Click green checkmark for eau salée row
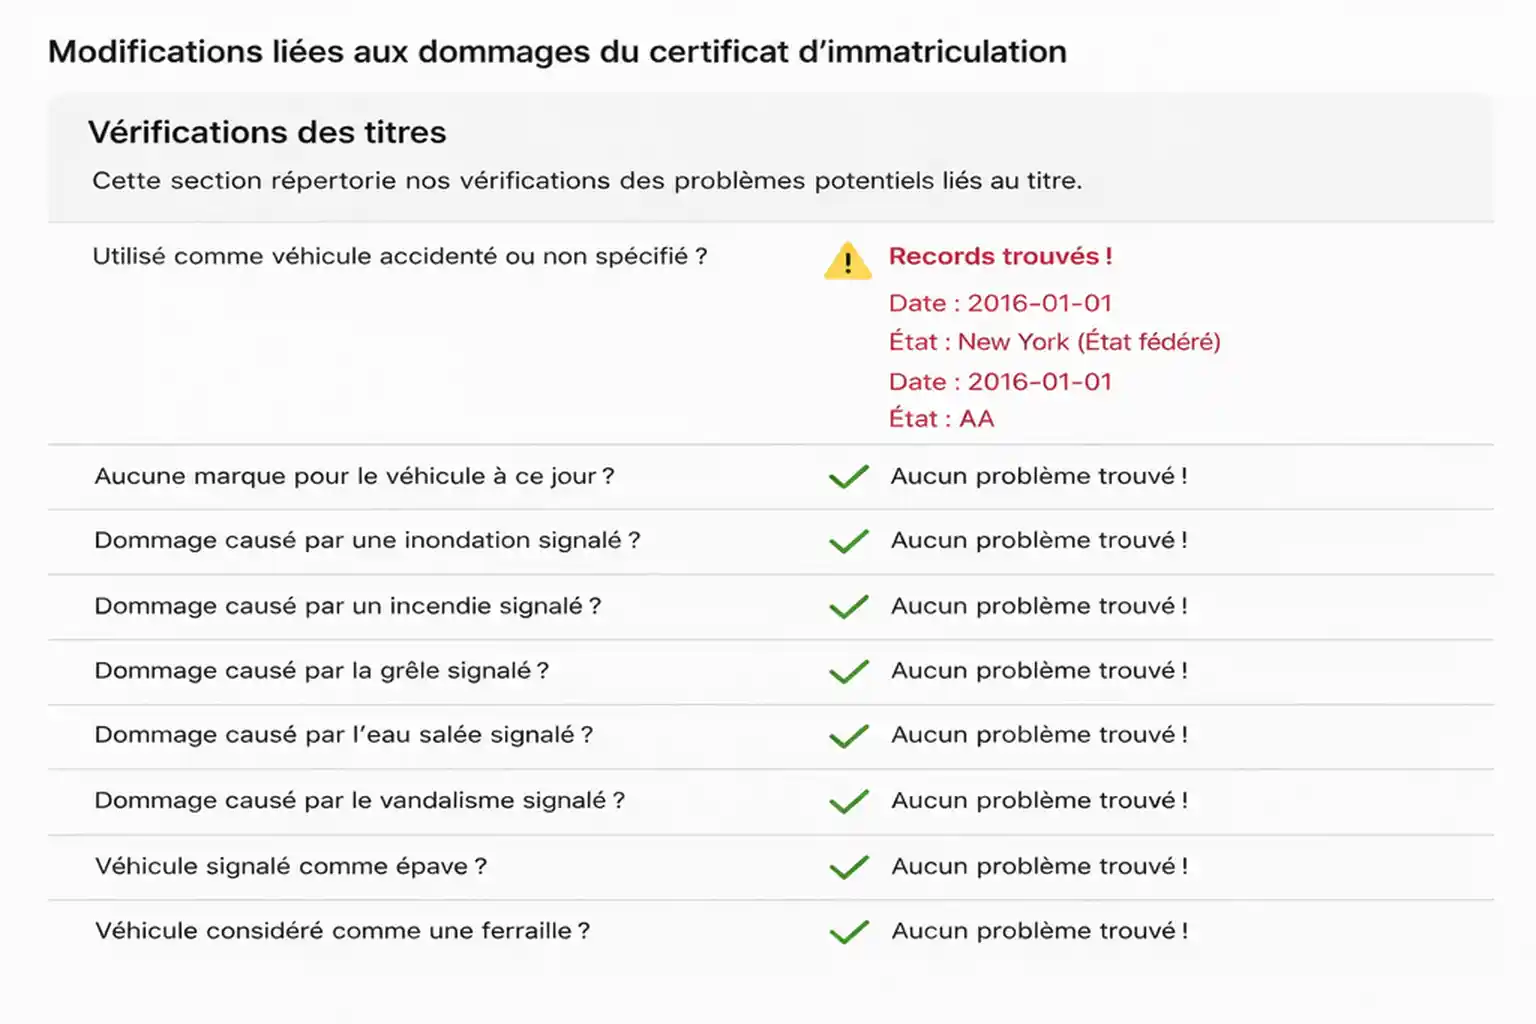The height and width of the screenshot is (1024, 1536). click(x=848, y=736)
